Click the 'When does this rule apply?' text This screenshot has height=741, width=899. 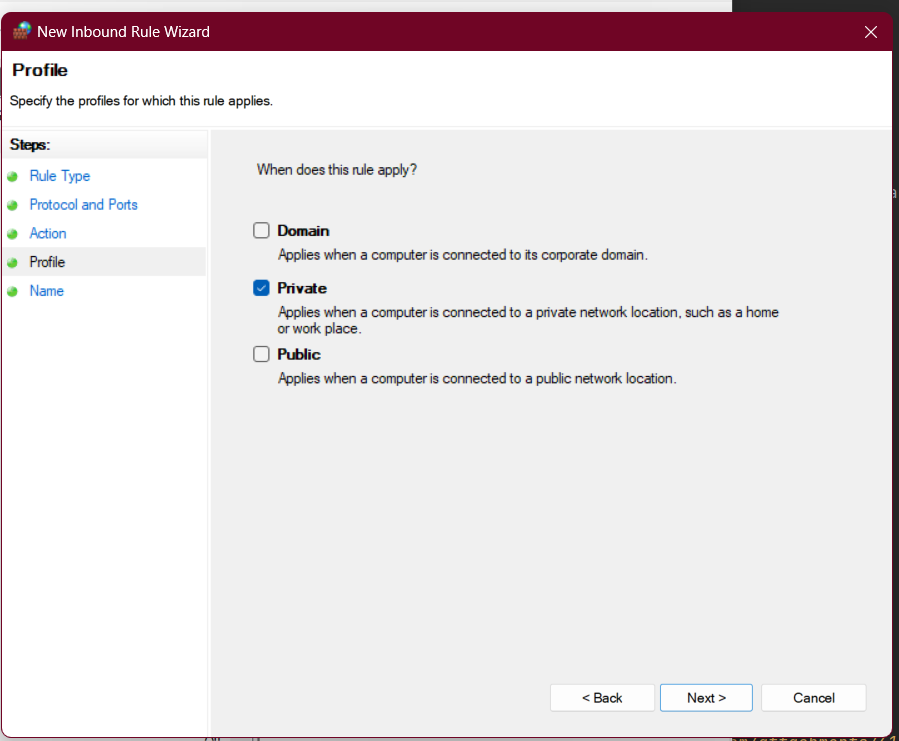click(x=337, y=170)
